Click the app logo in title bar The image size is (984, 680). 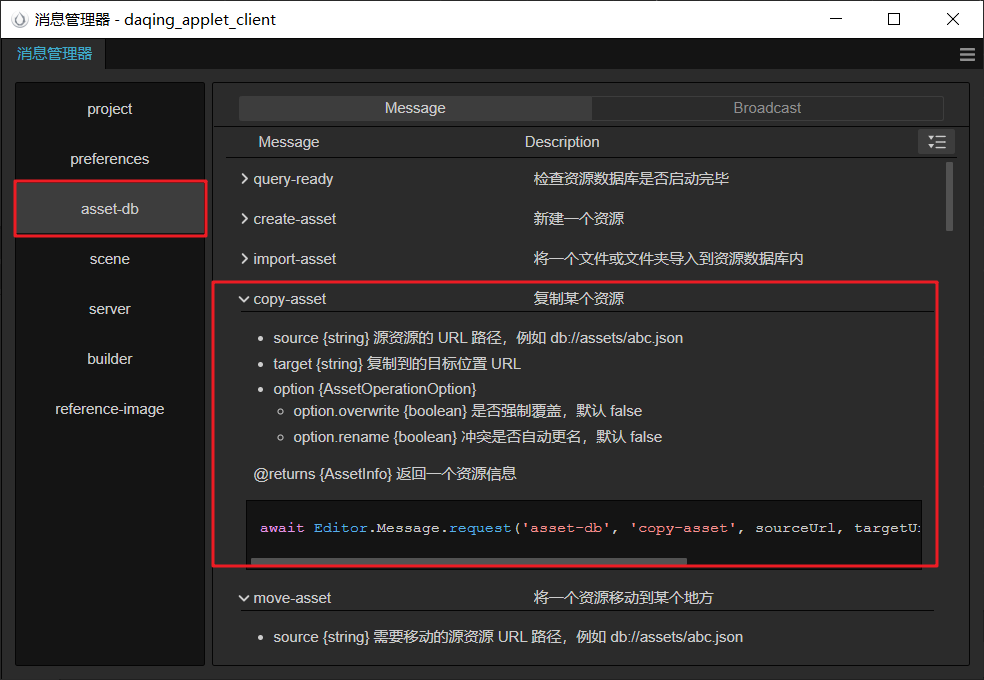click(x=20, y=19)
